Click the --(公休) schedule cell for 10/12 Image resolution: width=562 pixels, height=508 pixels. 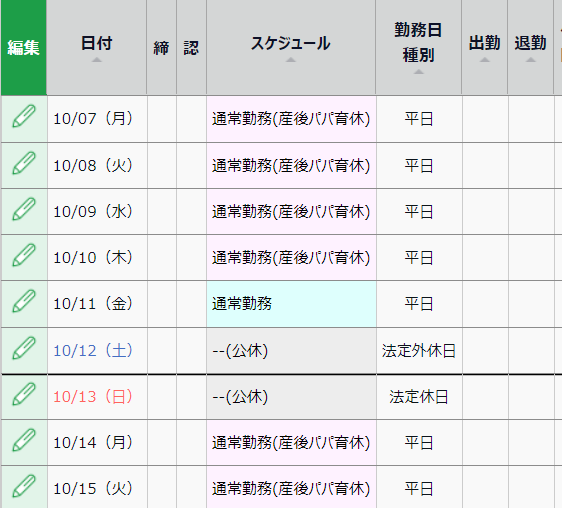[291, 351]
